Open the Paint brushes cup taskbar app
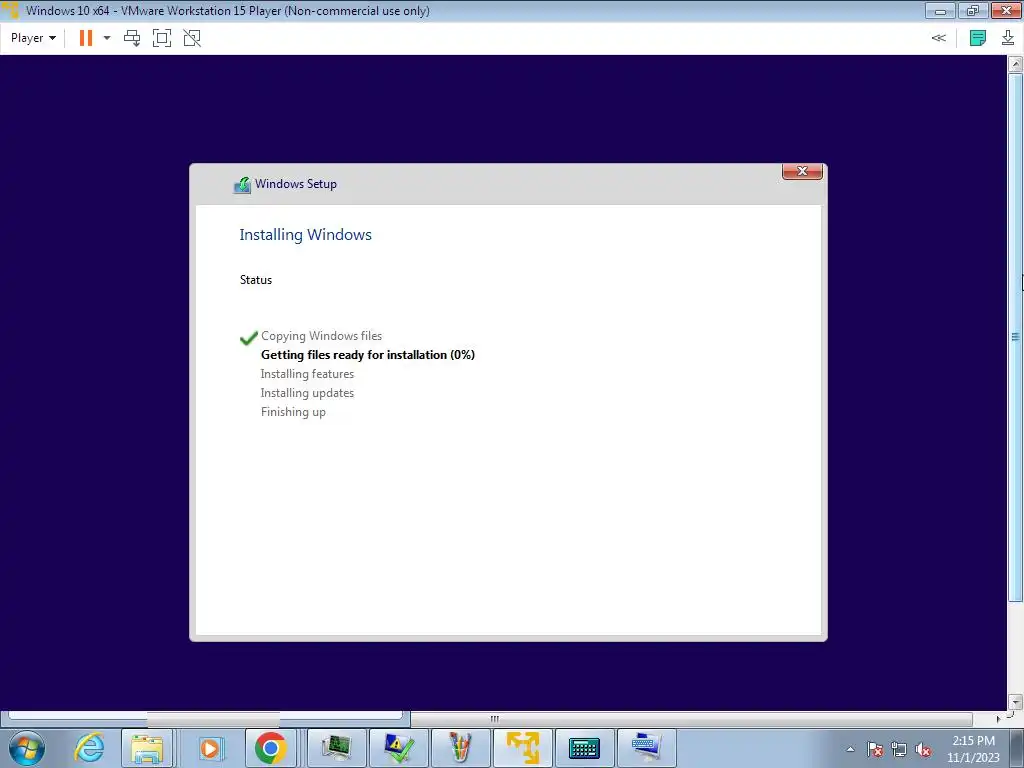The height and width of the screenshot is (768, 1024). [x=460, y=748]
